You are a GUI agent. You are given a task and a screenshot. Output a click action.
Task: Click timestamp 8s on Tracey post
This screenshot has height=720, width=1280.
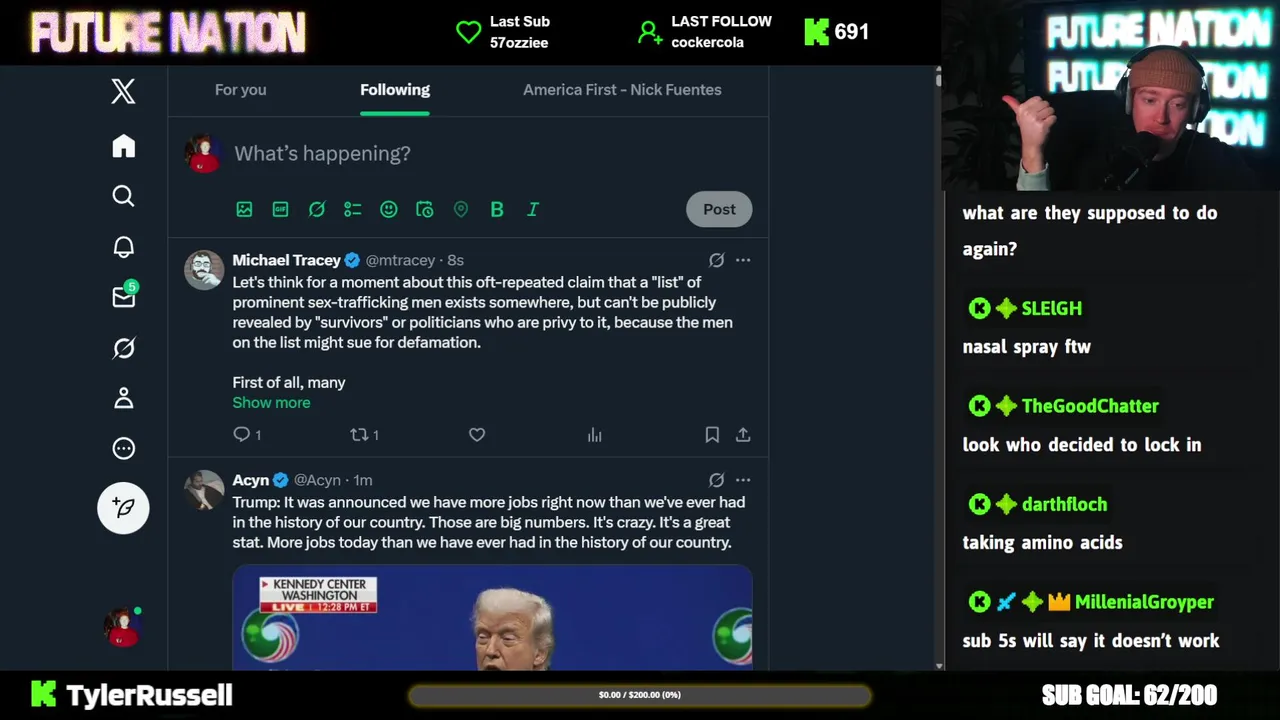point(455,260)
